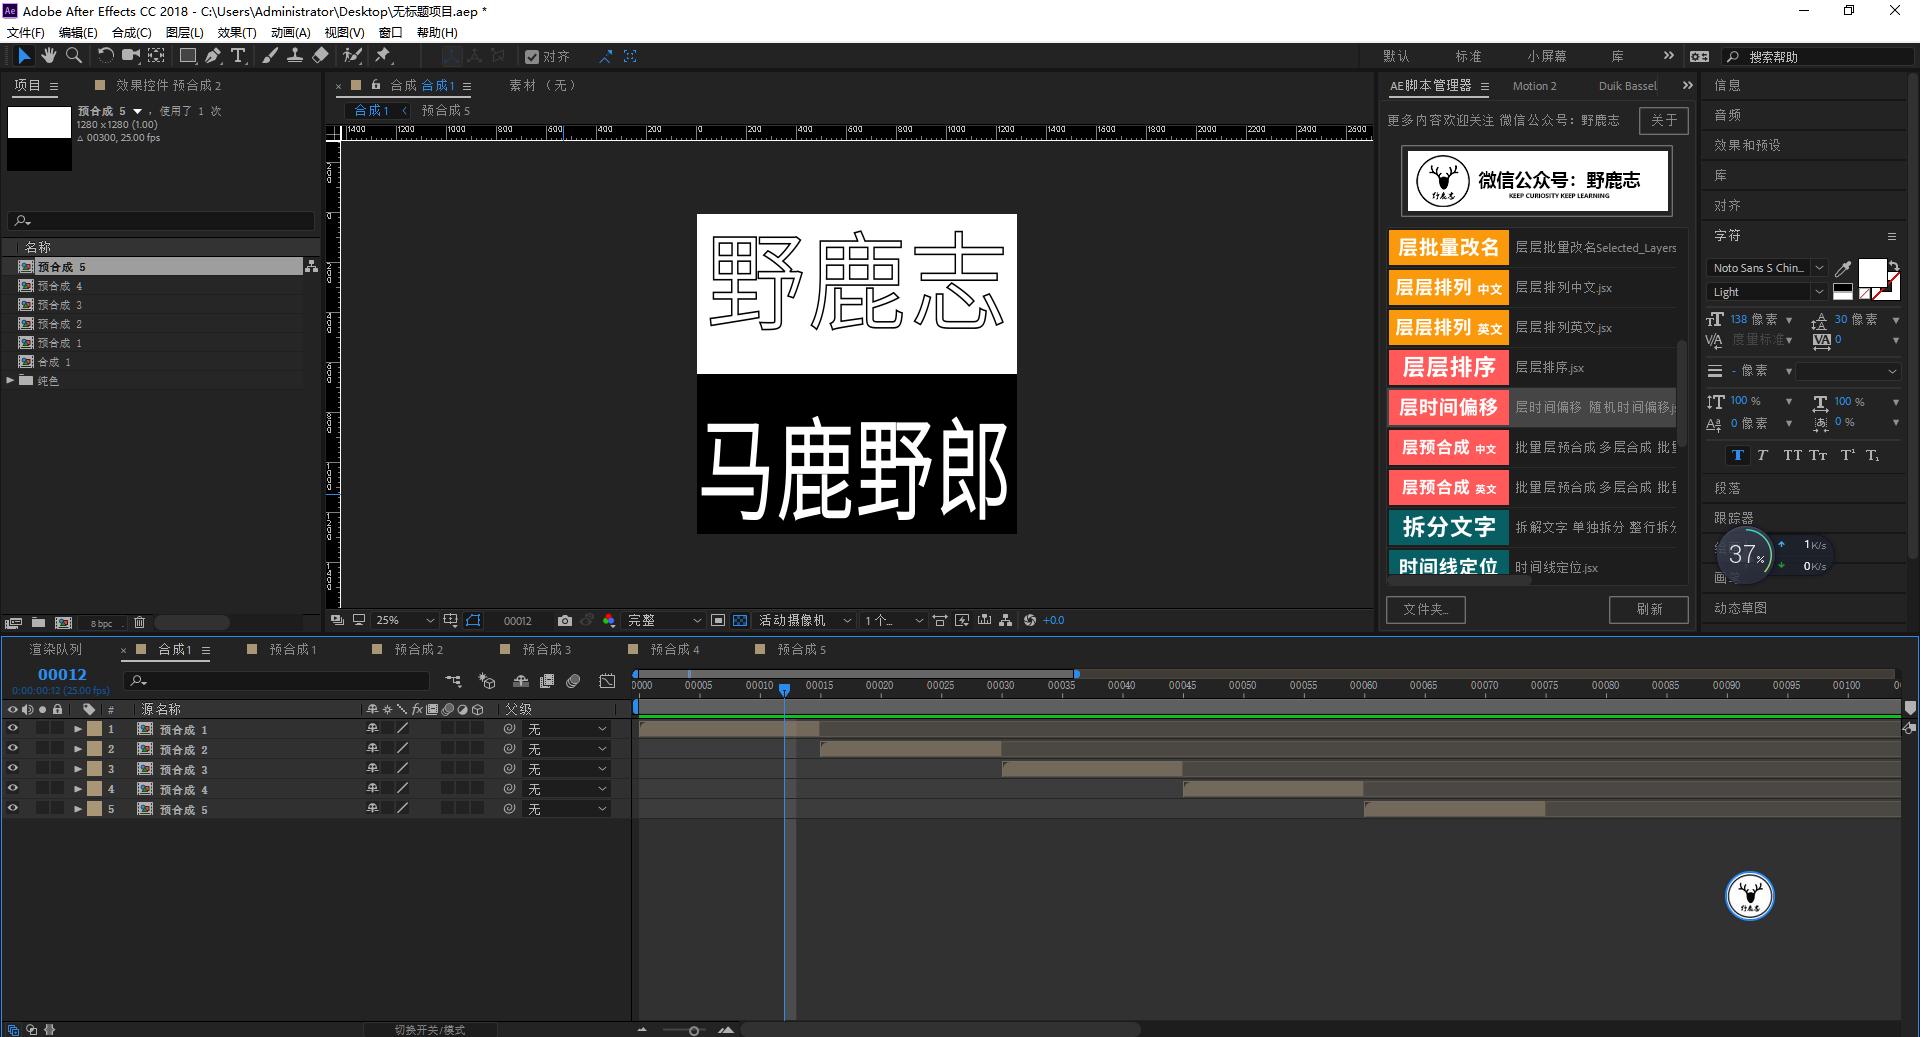Enable Faux Bold in the Character panel
This screenshot has height=1037, width=1920.
coord(1739,456)
